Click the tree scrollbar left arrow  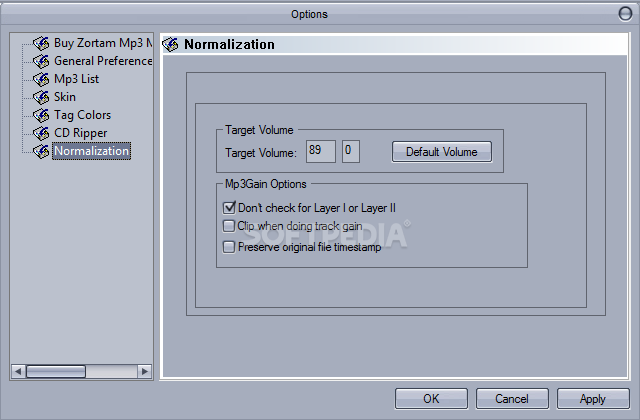18,371
